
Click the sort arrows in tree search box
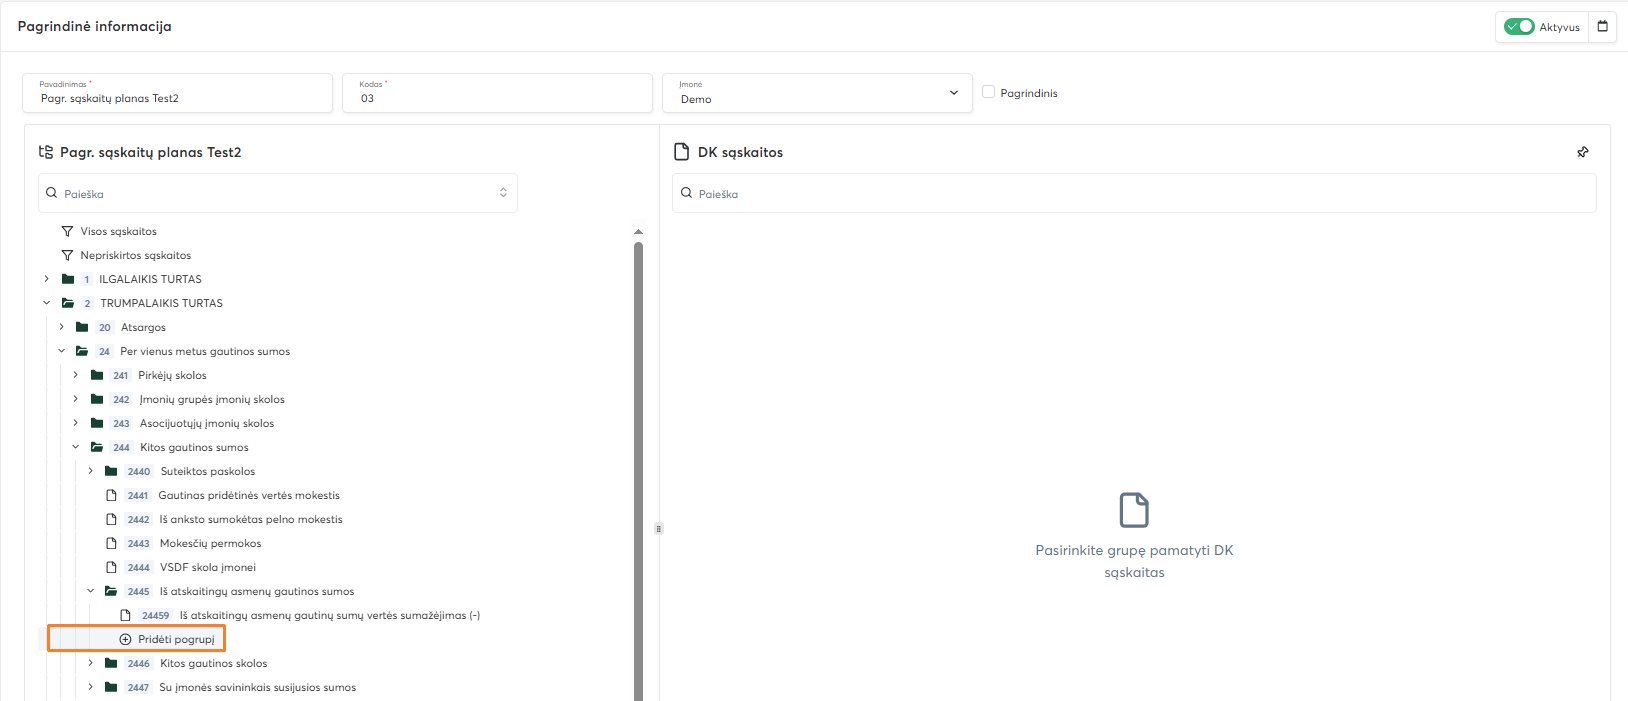pos(503,193)
